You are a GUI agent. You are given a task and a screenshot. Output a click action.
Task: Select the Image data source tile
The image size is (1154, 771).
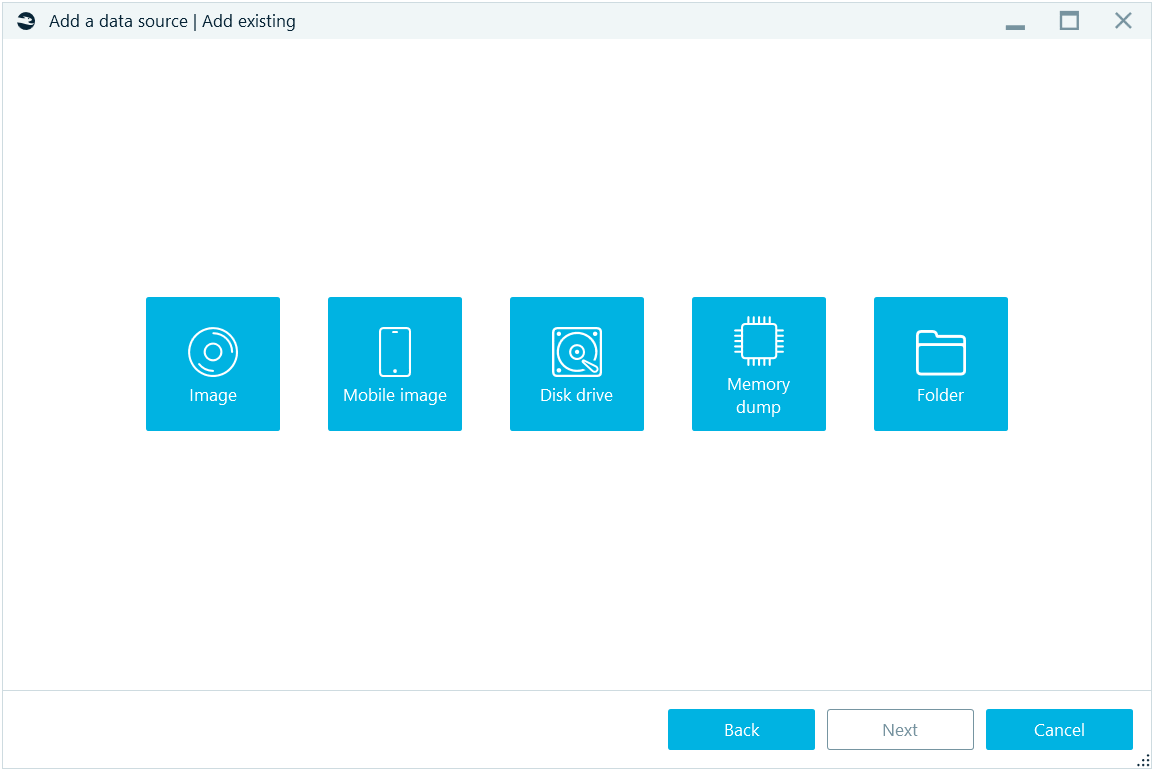click(x=213, y=363)
